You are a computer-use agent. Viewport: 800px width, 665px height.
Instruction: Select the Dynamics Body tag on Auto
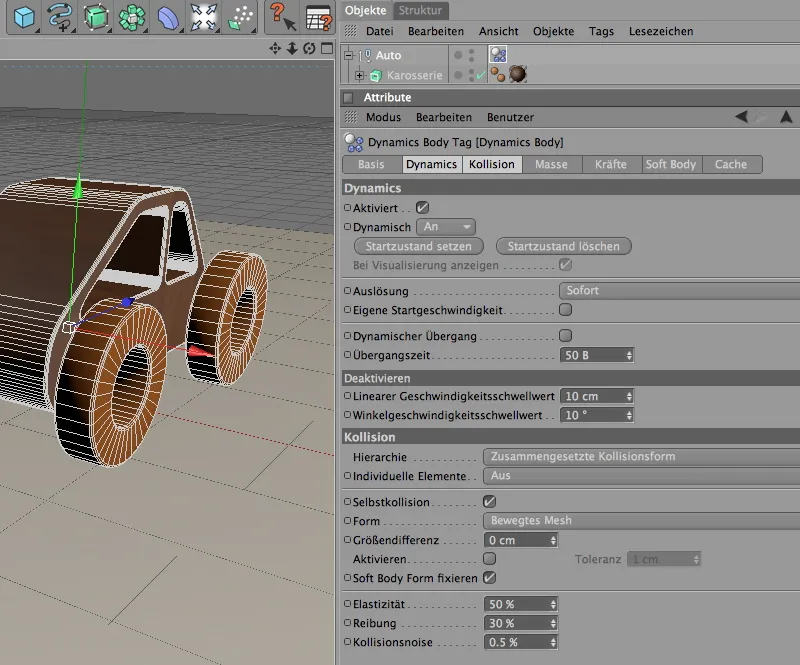point(498,56)
